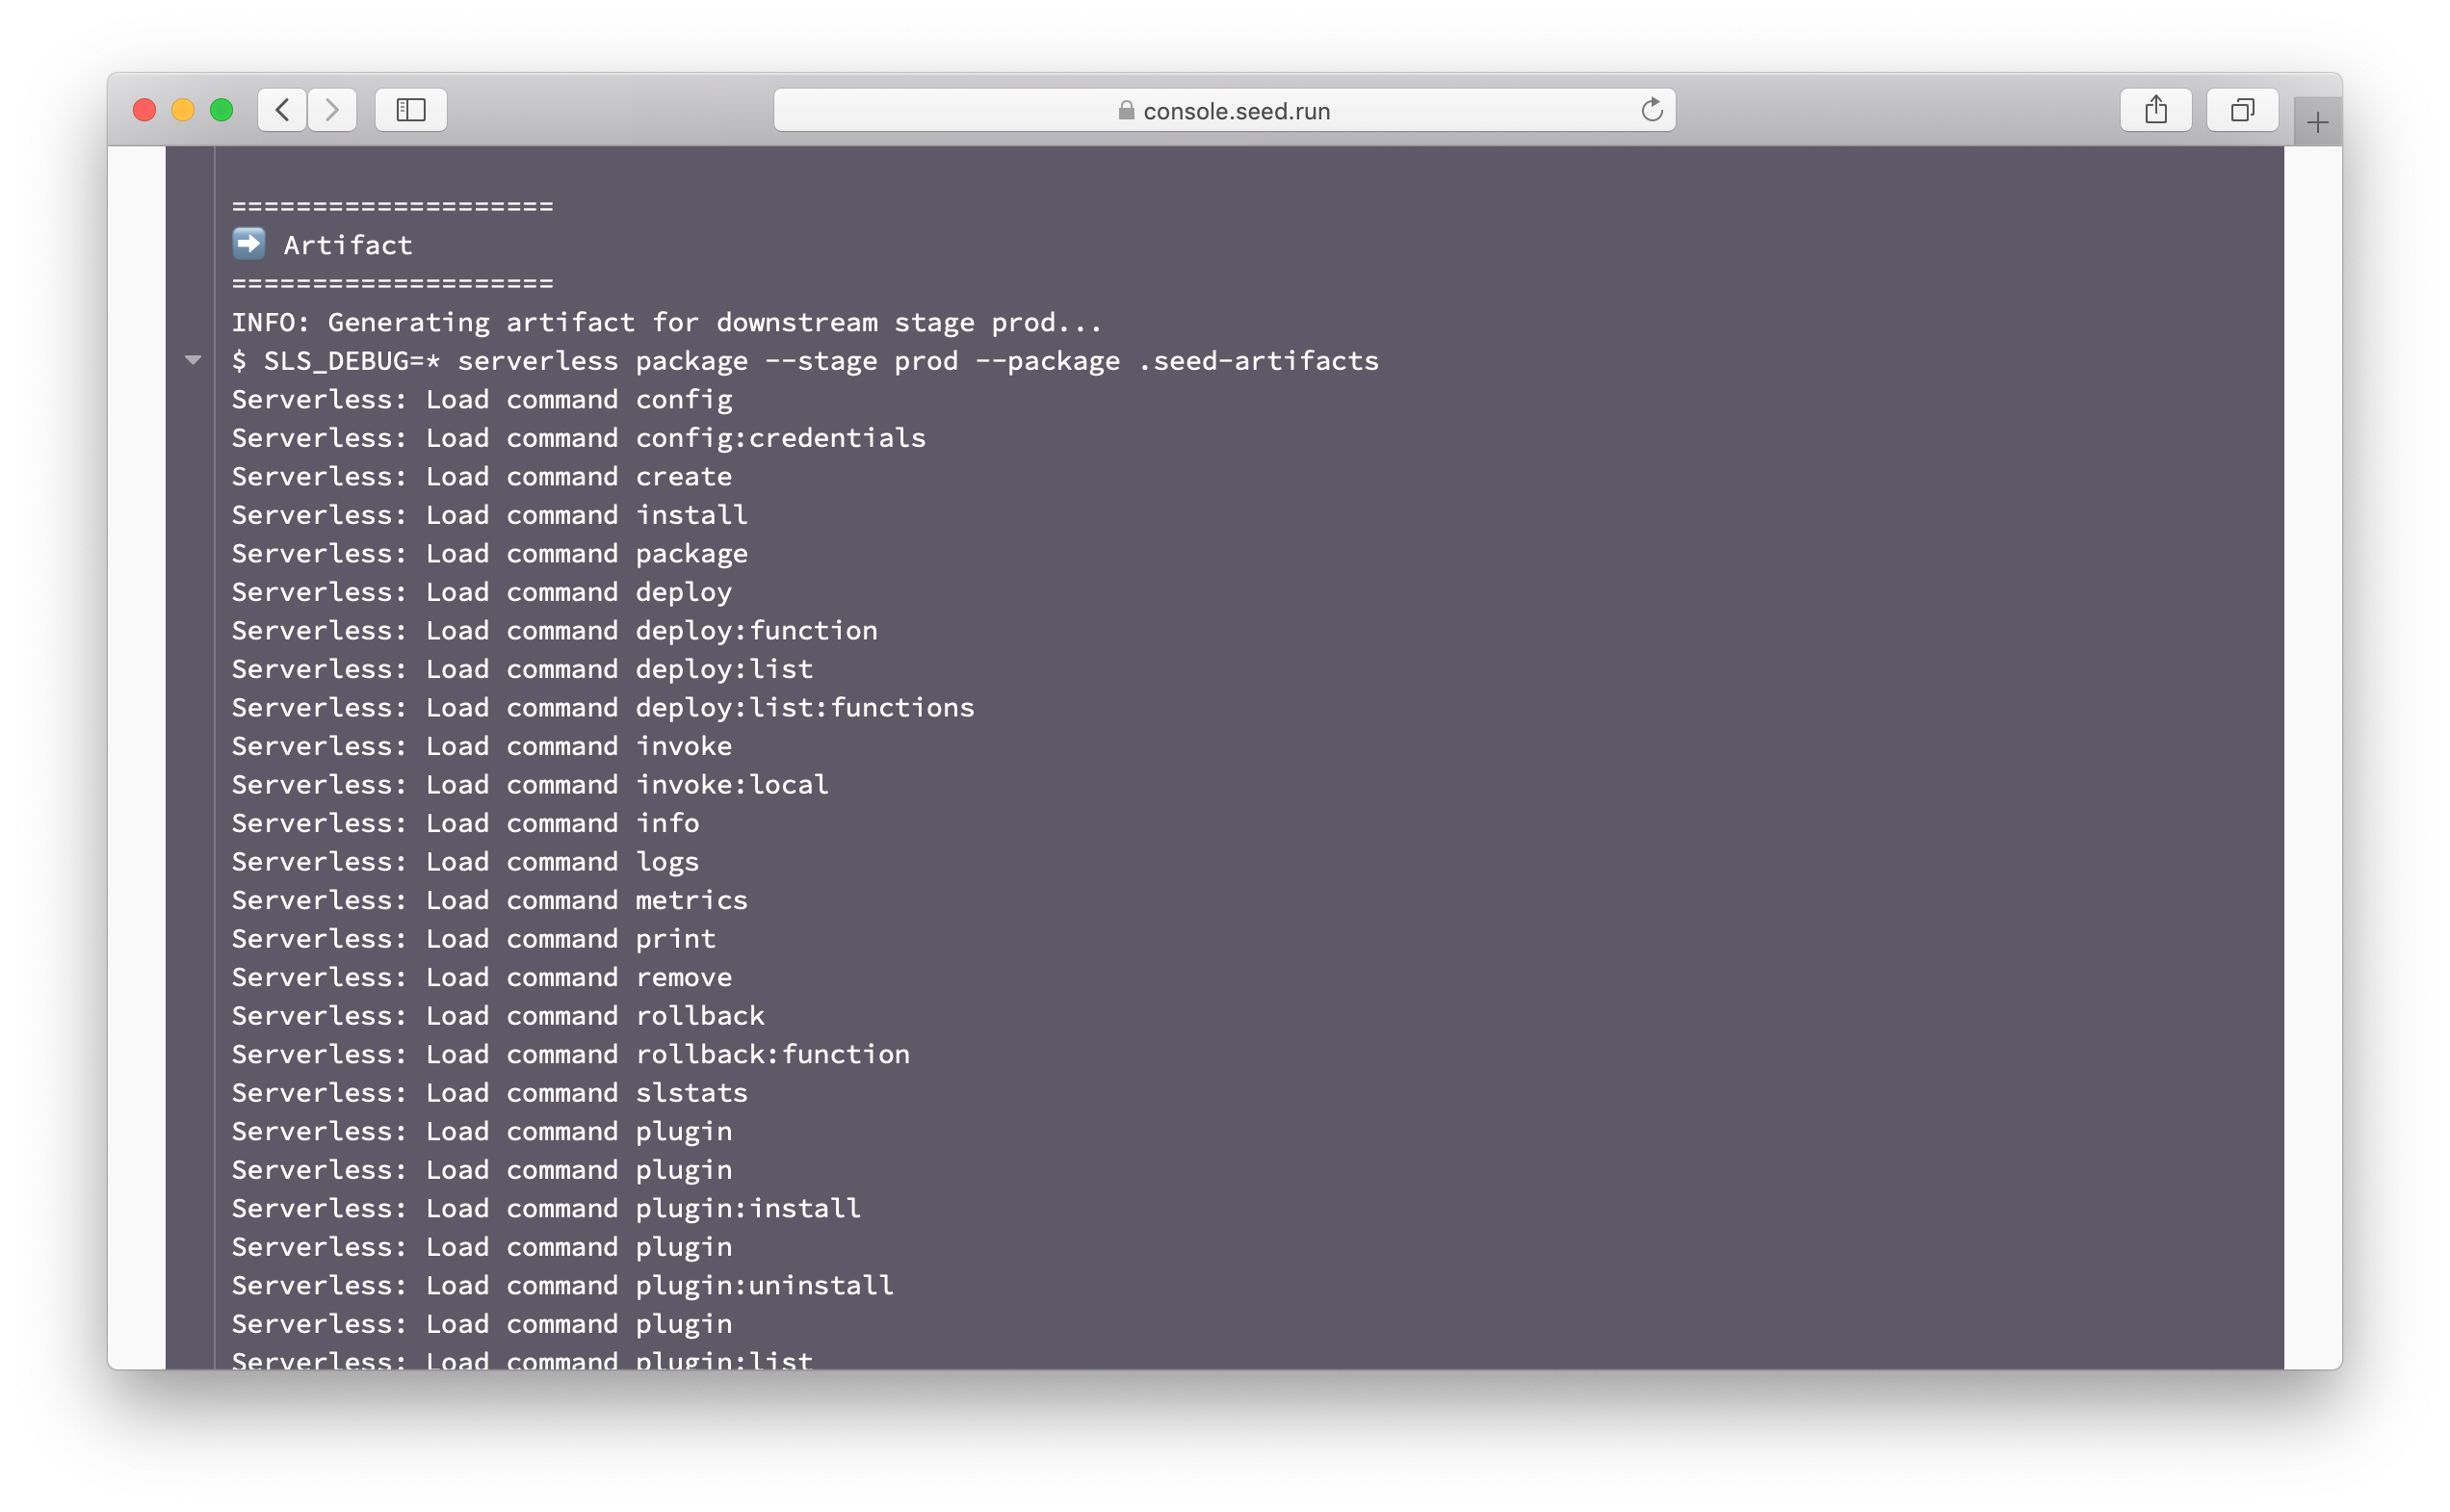2450x1512 pixels.
Task: Click the config:credentials log line
Action: (578, 438)
